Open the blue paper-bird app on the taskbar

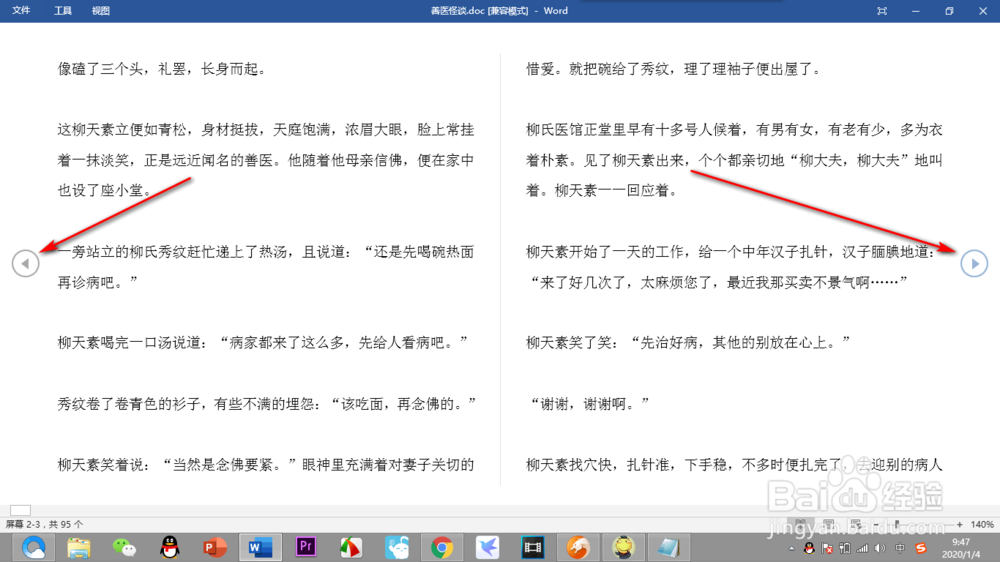click(x=487, y=547)
